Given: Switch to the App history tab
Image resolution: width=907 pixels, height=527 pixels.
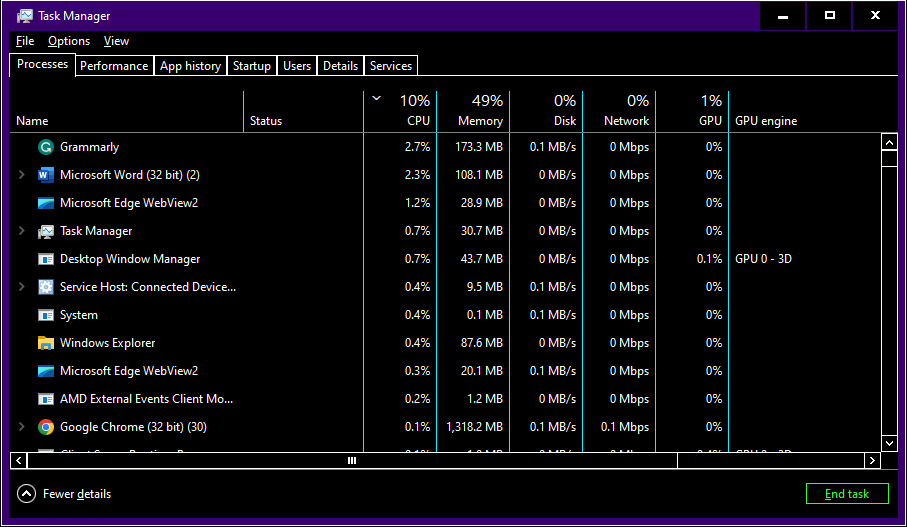Looking at the screenshot, I should [x=190, y=66].
